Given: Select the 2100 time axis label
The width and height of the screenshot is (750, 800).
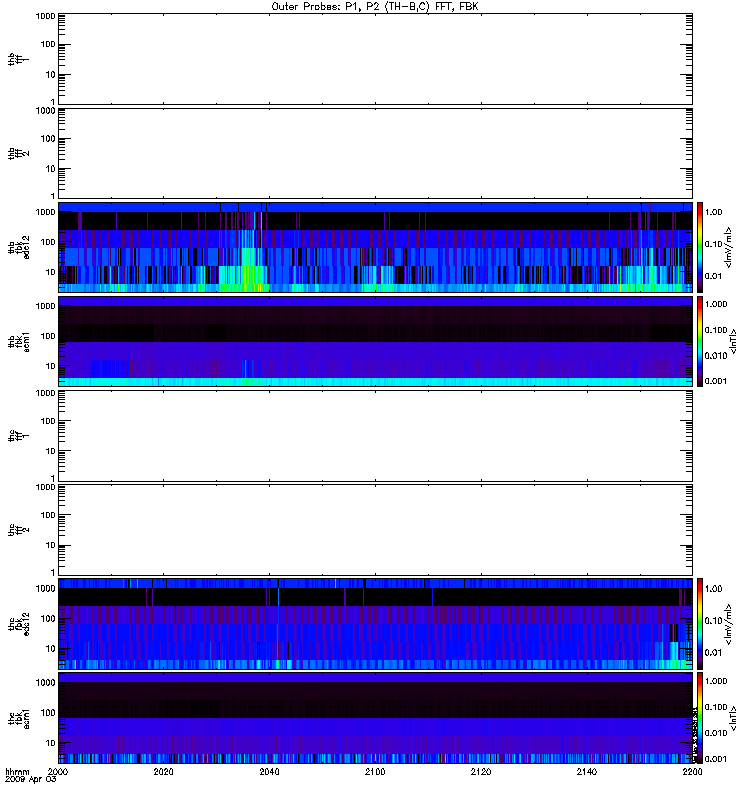Looking at the screenshot, I should pos(375,772).
